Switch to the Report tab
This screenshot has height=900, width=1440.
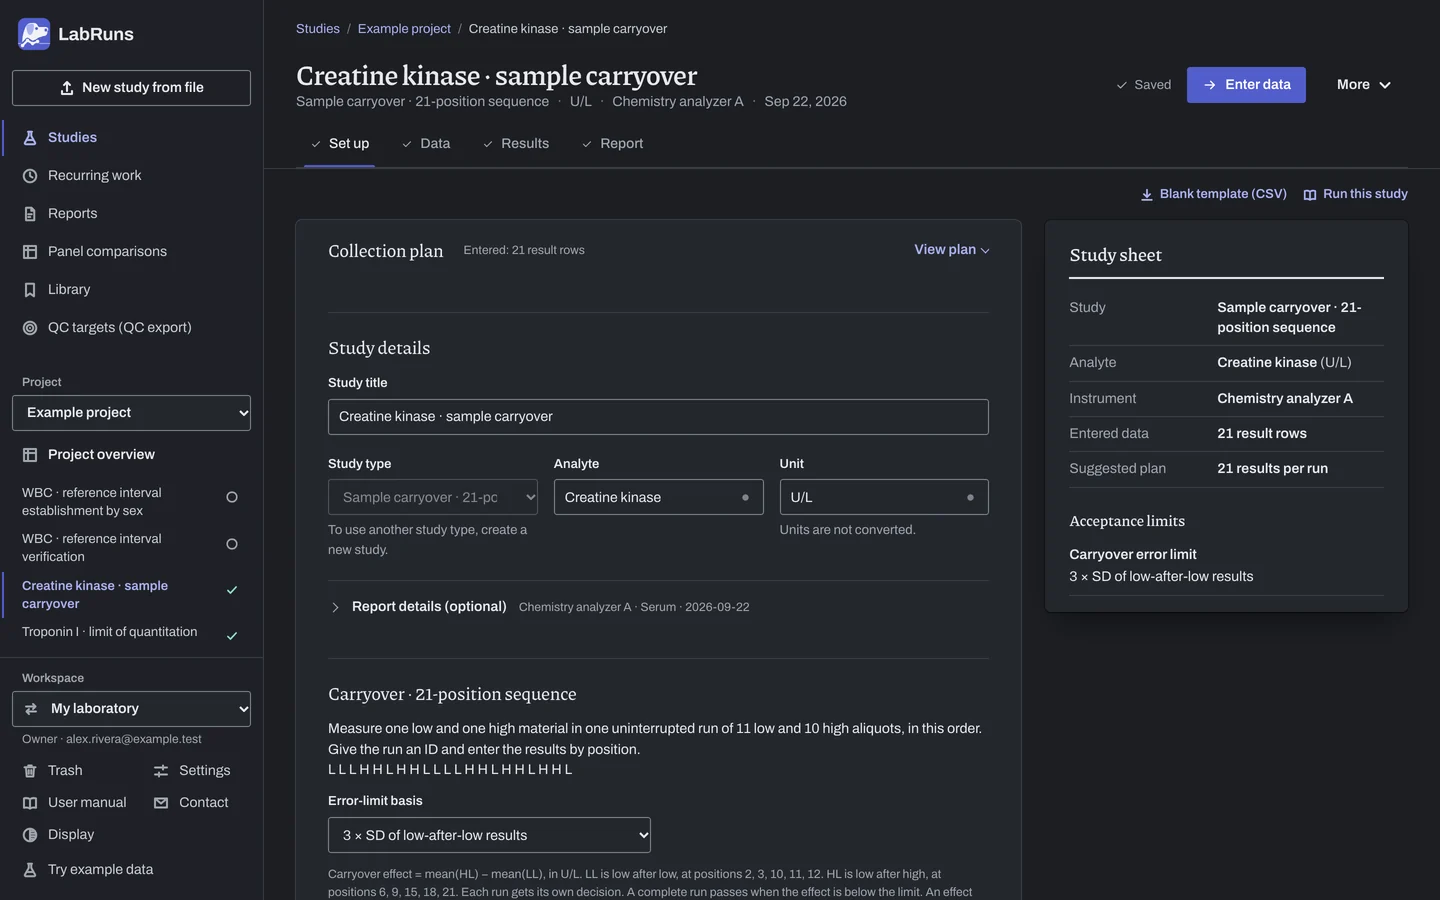pyautogui.click(x=612, y=144)
